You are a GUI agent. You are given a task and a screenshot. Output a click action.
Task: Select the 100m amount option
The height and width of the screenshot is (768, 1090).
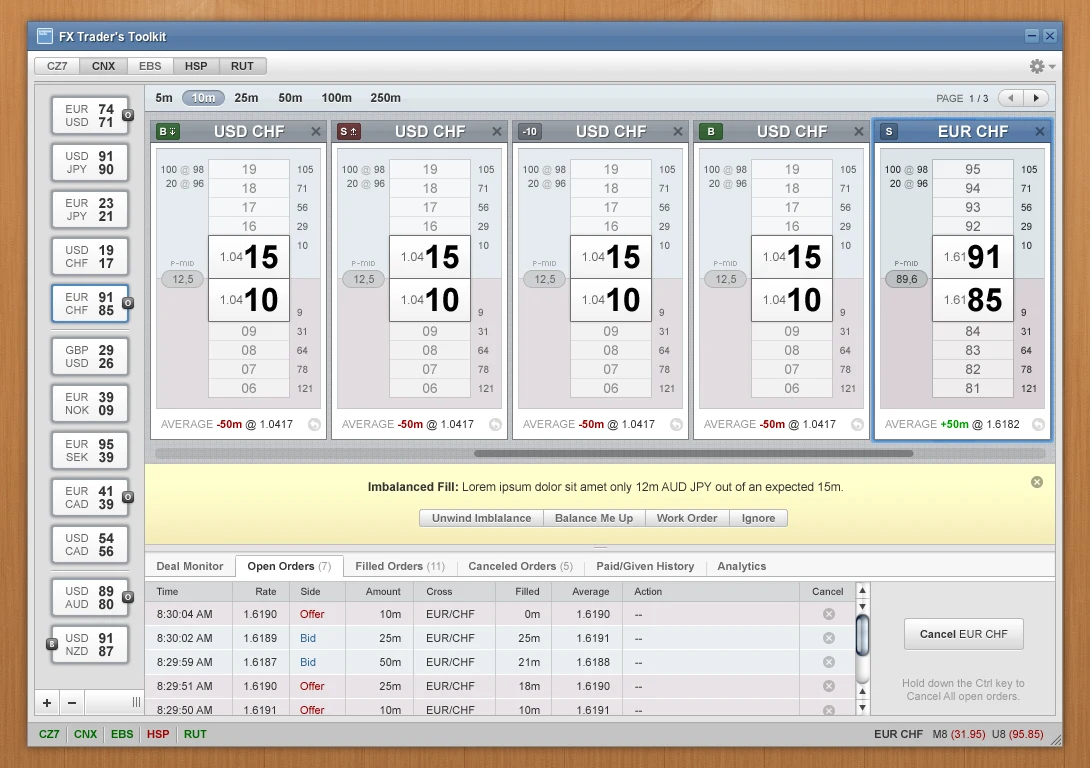tap(336, 98)
